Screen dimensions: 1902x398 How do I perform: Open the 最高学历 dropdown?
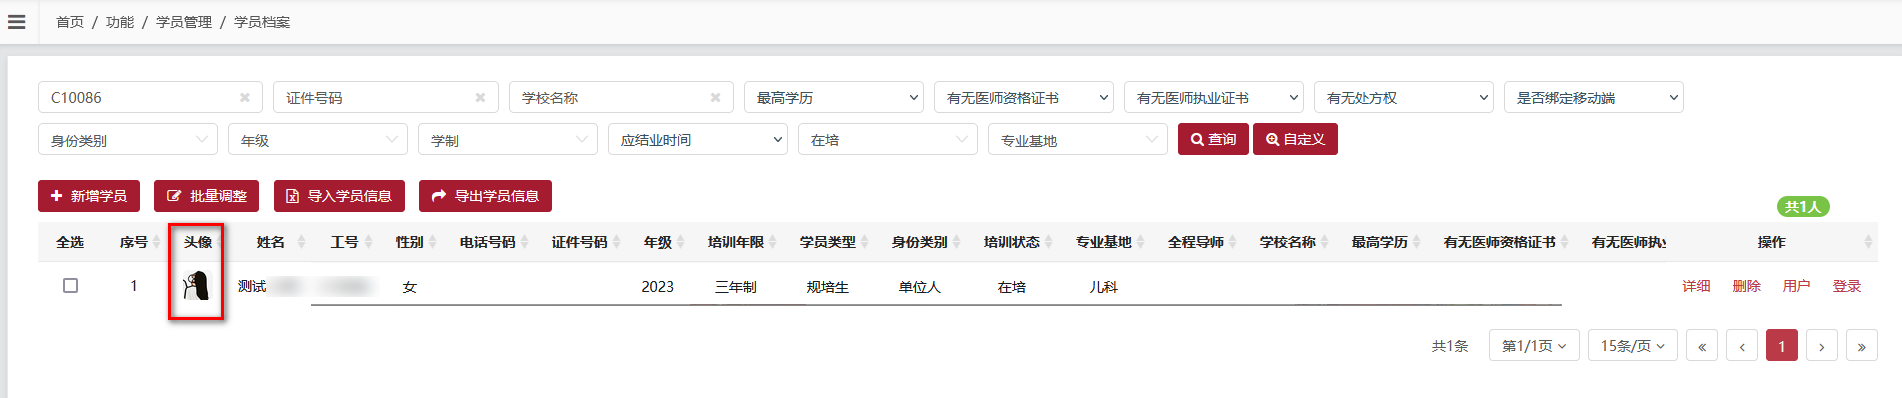[x=834, y=97]
